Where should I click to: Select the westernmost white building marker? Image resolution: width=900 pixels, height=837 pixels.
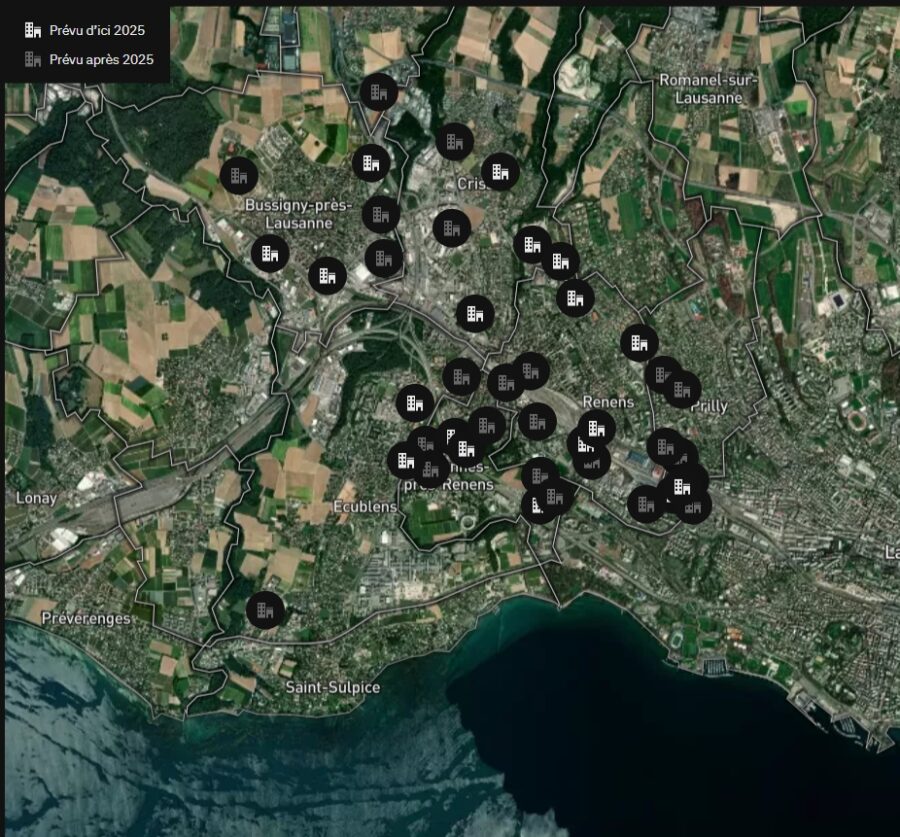pyautogui.click(x=269, y=253)
